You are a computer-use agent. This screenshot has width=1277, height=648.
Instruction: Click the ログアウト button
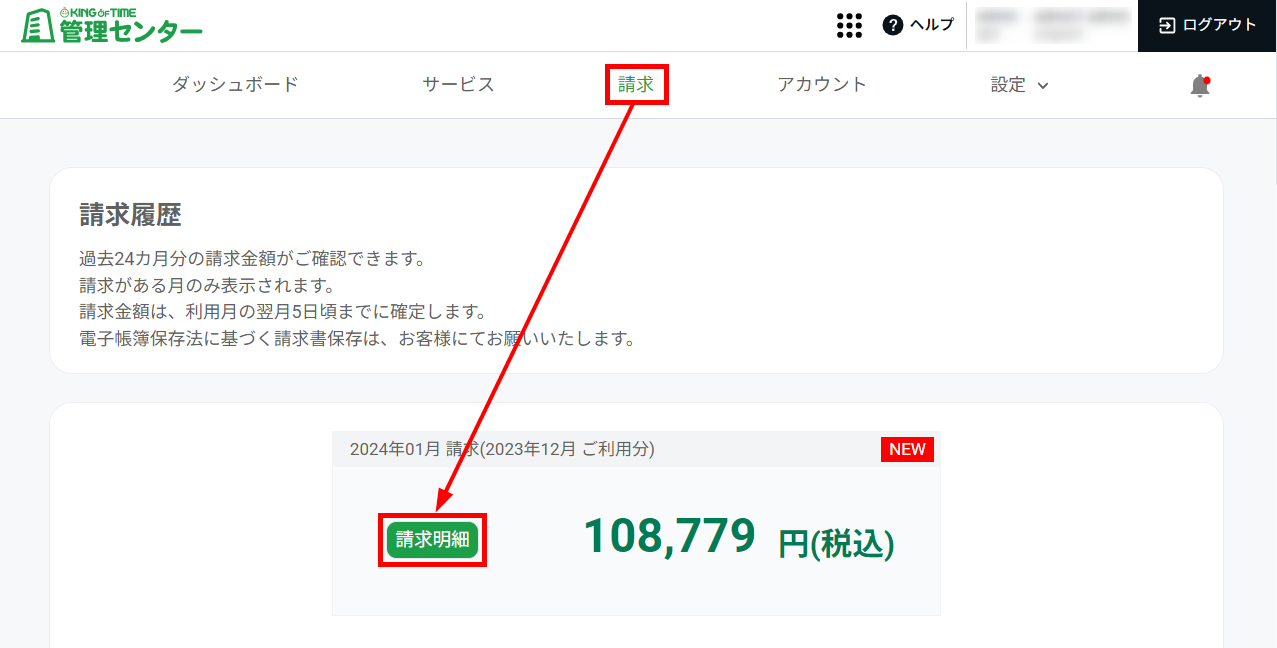(1207, 25)
